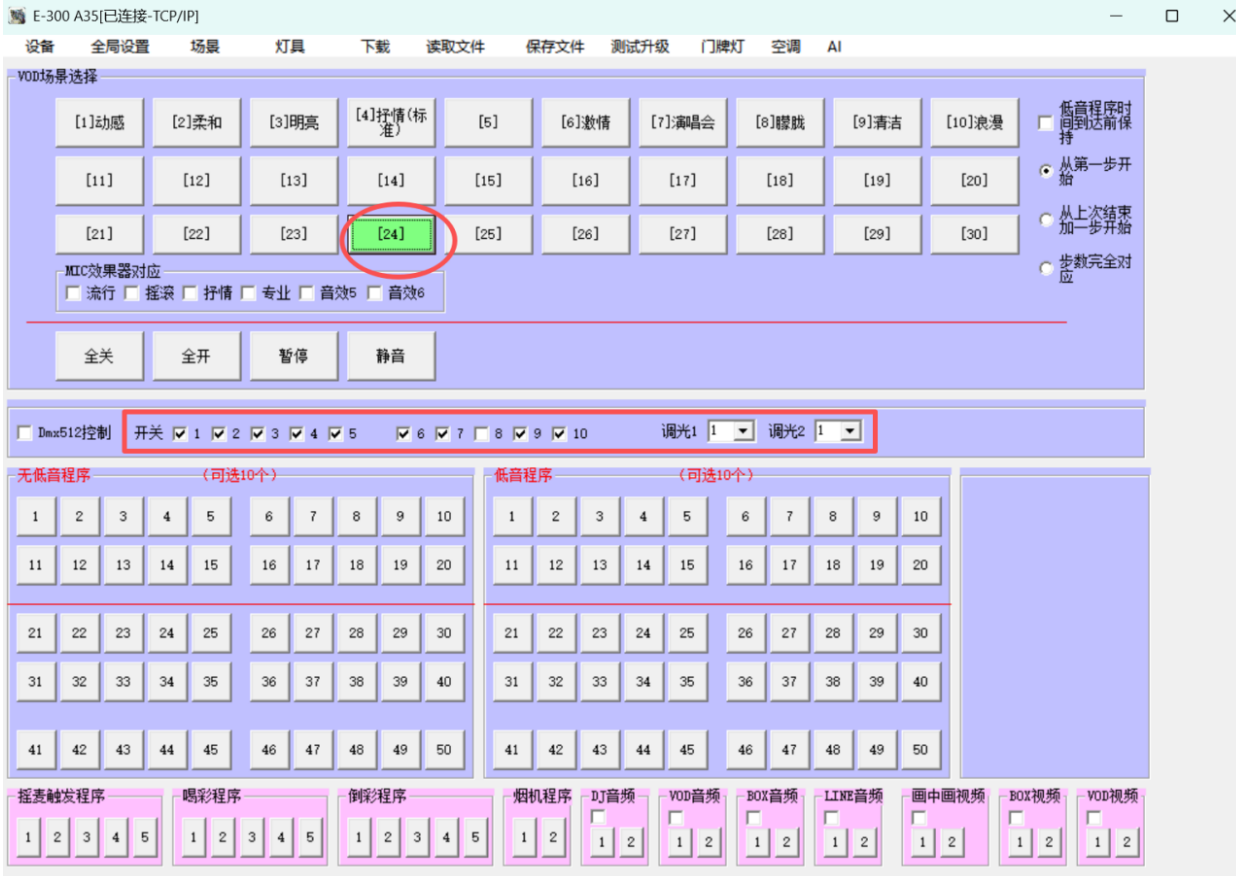
Task: Tick the 流行 MIC effect checkbox
Action: (x=73, y=293)
